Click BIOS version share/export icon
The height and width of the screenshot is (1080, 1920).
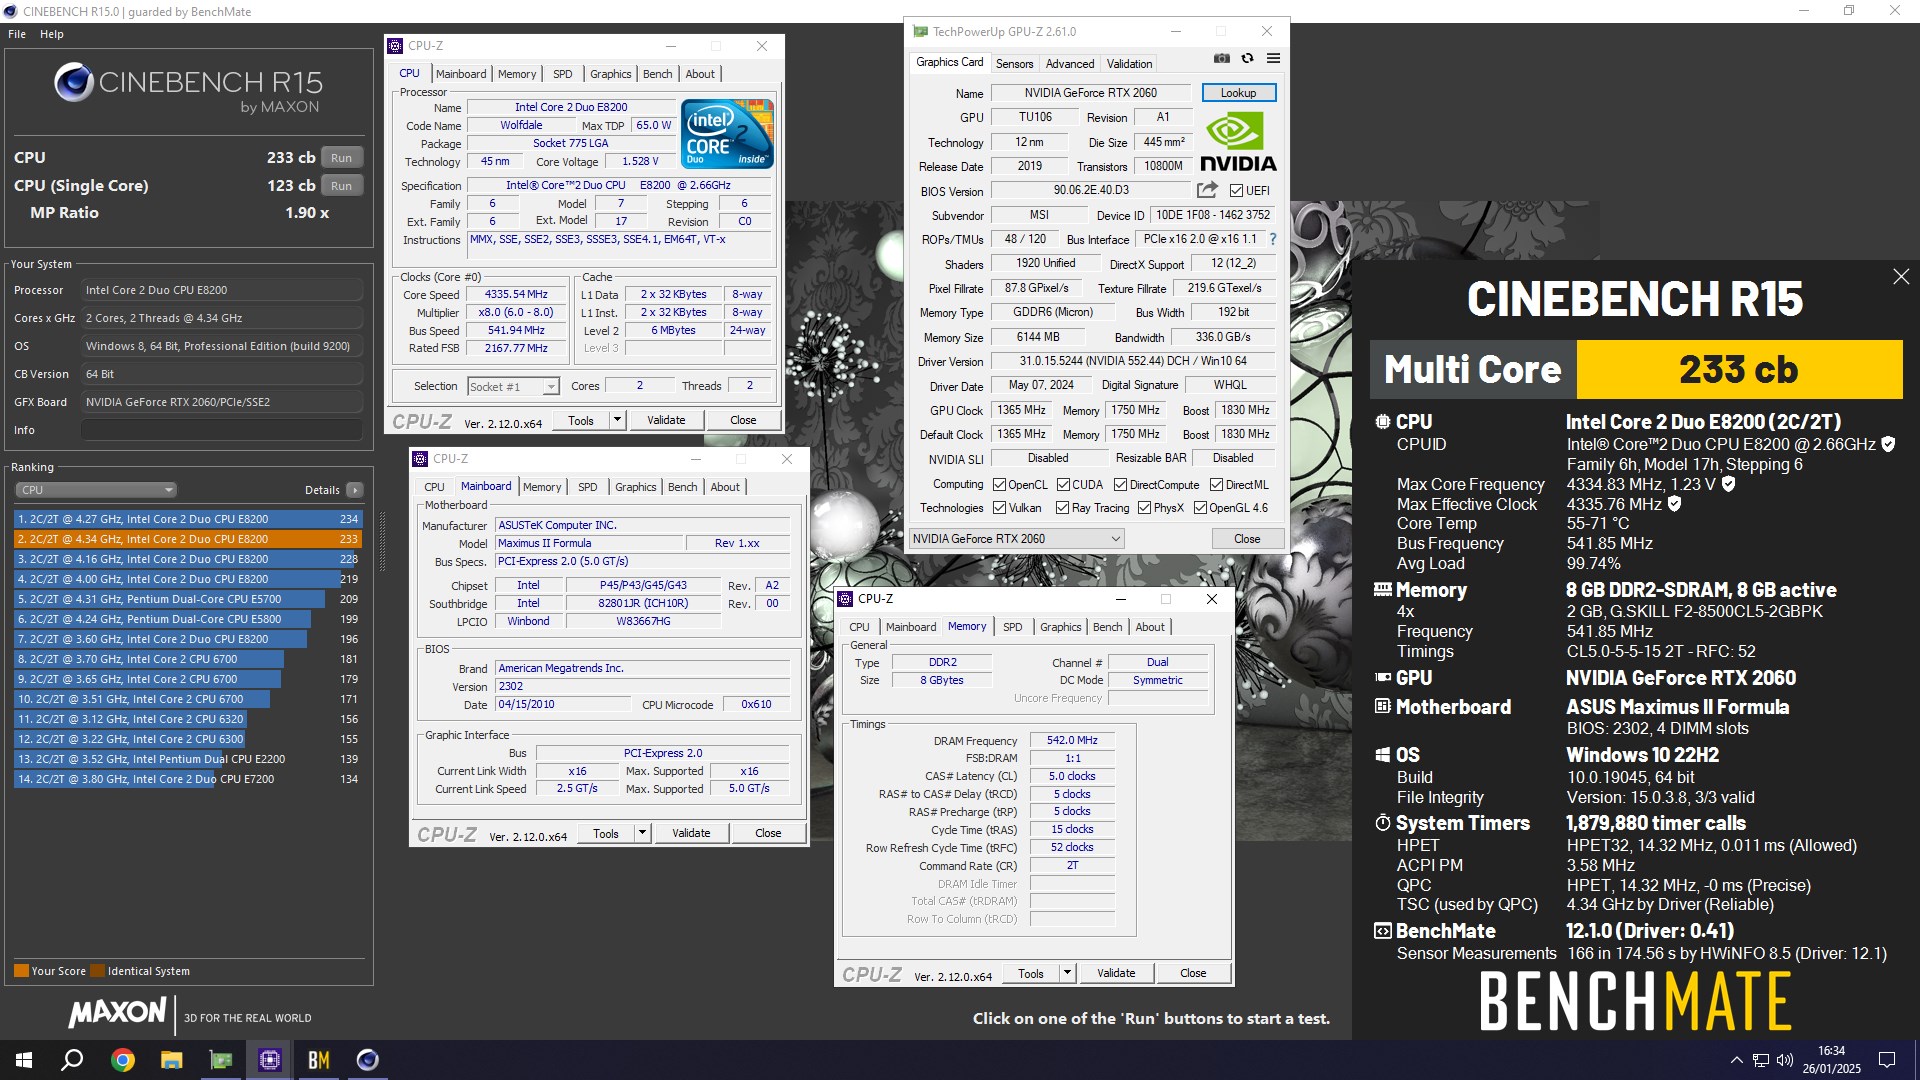click(x=1207, y=190)
